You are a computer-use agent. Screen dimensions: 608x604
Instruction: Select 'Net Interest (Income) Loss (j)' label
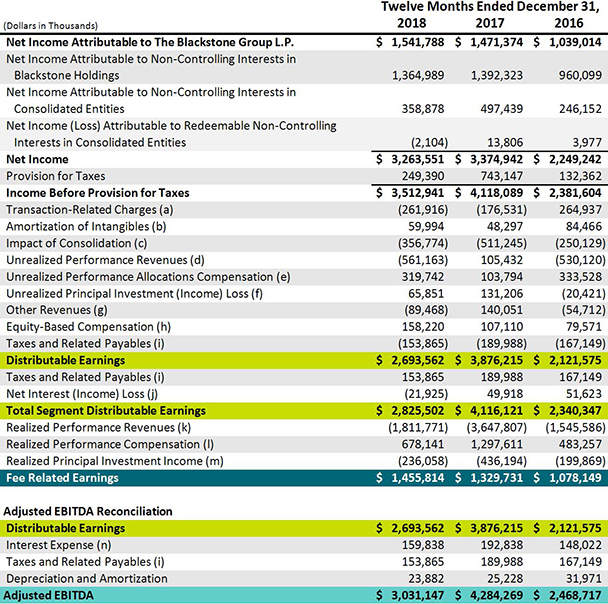click(x=82, y=394)
